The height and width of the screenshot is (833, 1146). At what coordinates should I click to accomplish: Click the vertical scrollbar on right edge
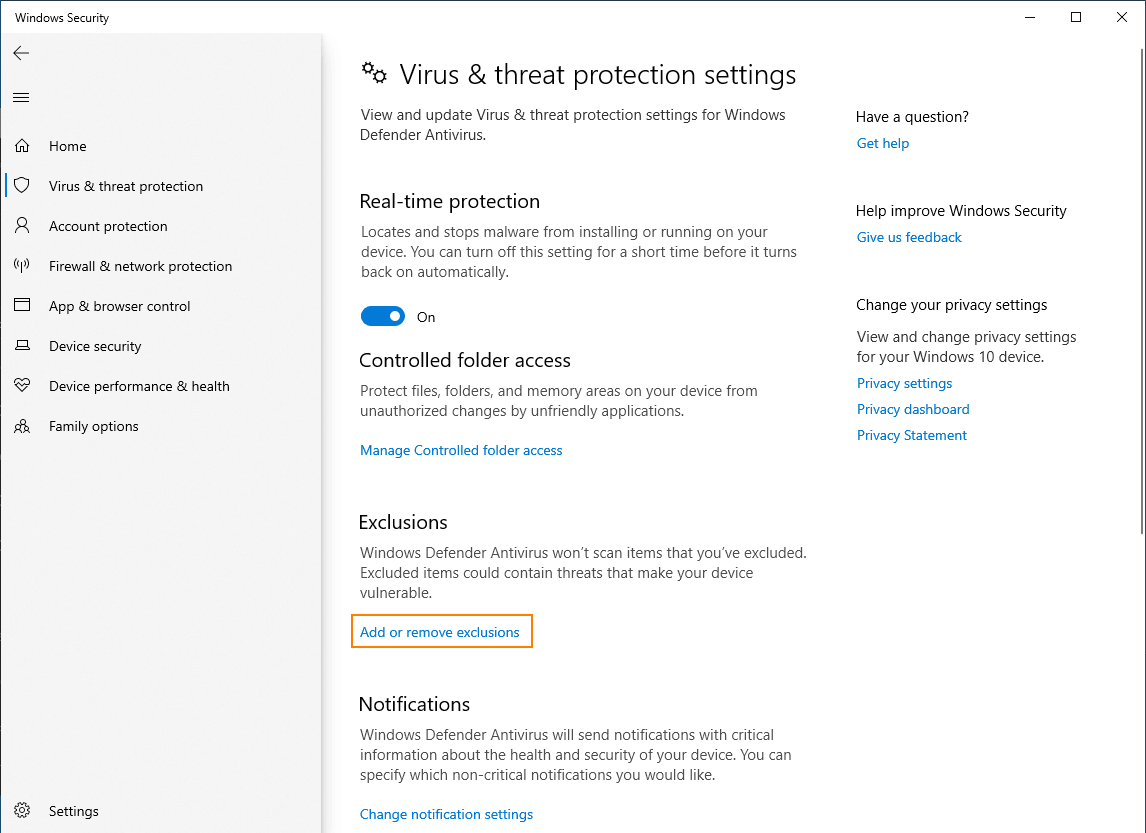pos(1141,300)
